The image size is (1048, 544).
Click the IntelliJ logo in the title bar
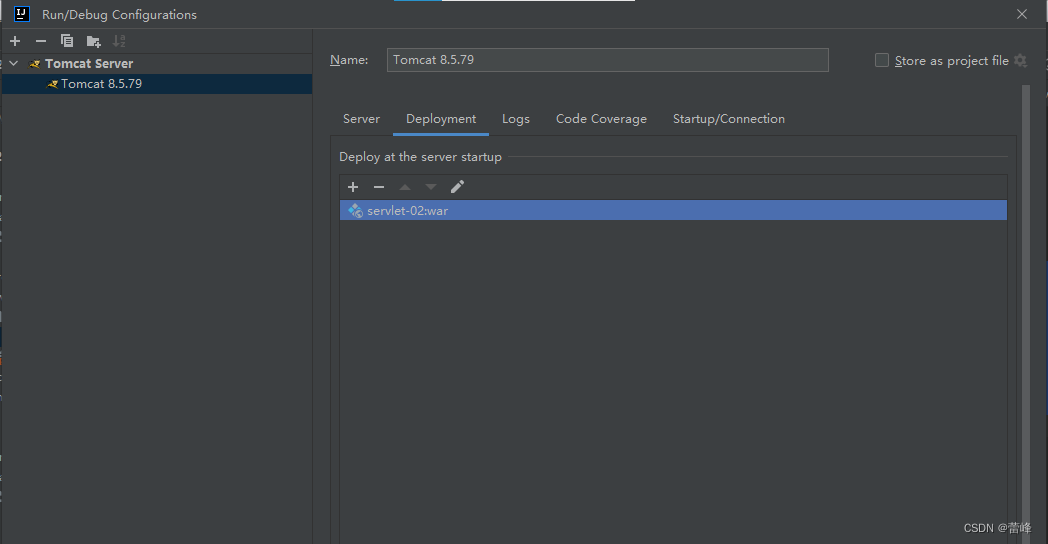click(x=21, y=14)
